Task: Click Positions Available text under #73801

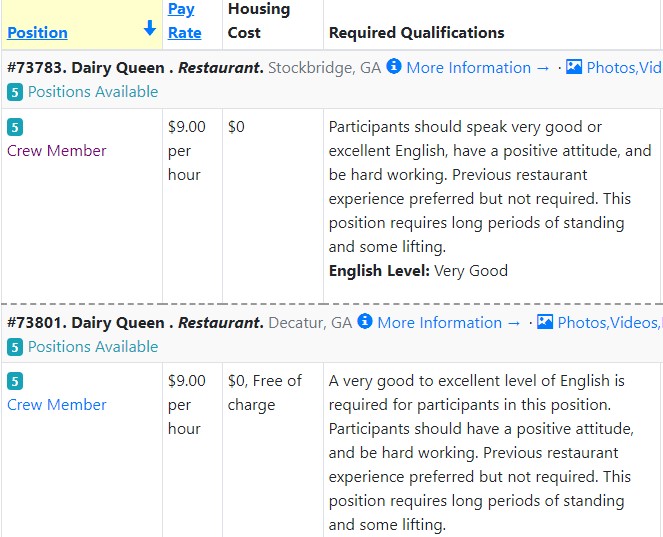Action: point(93,347)
